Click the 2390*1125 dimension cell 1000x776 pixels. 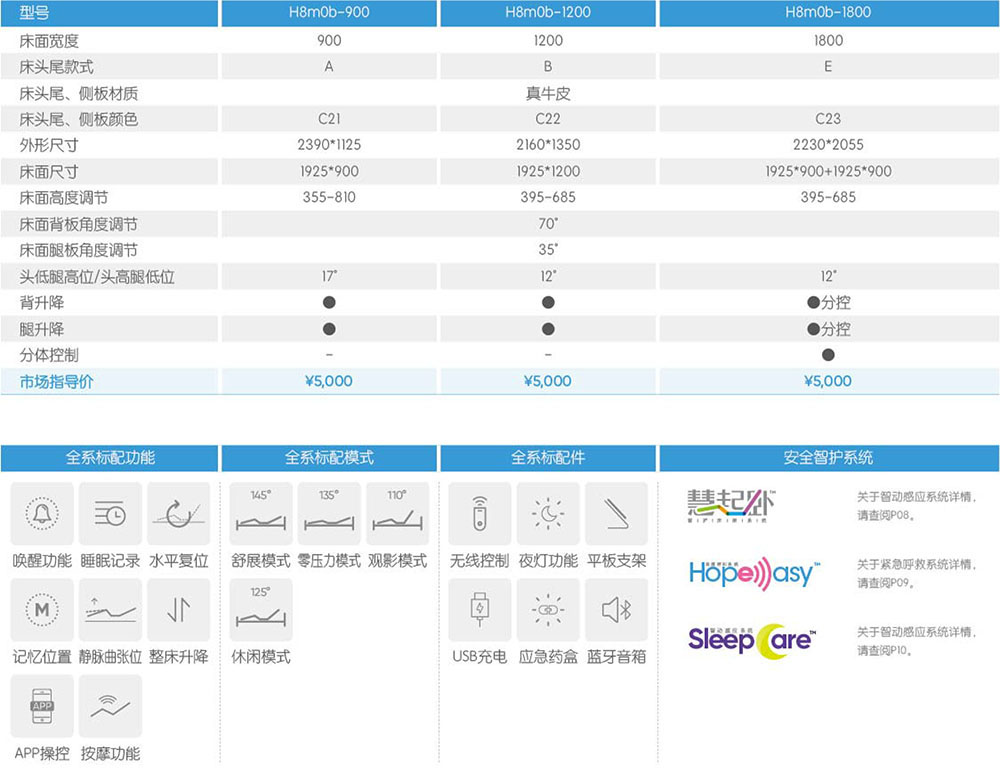coord(329,145)
